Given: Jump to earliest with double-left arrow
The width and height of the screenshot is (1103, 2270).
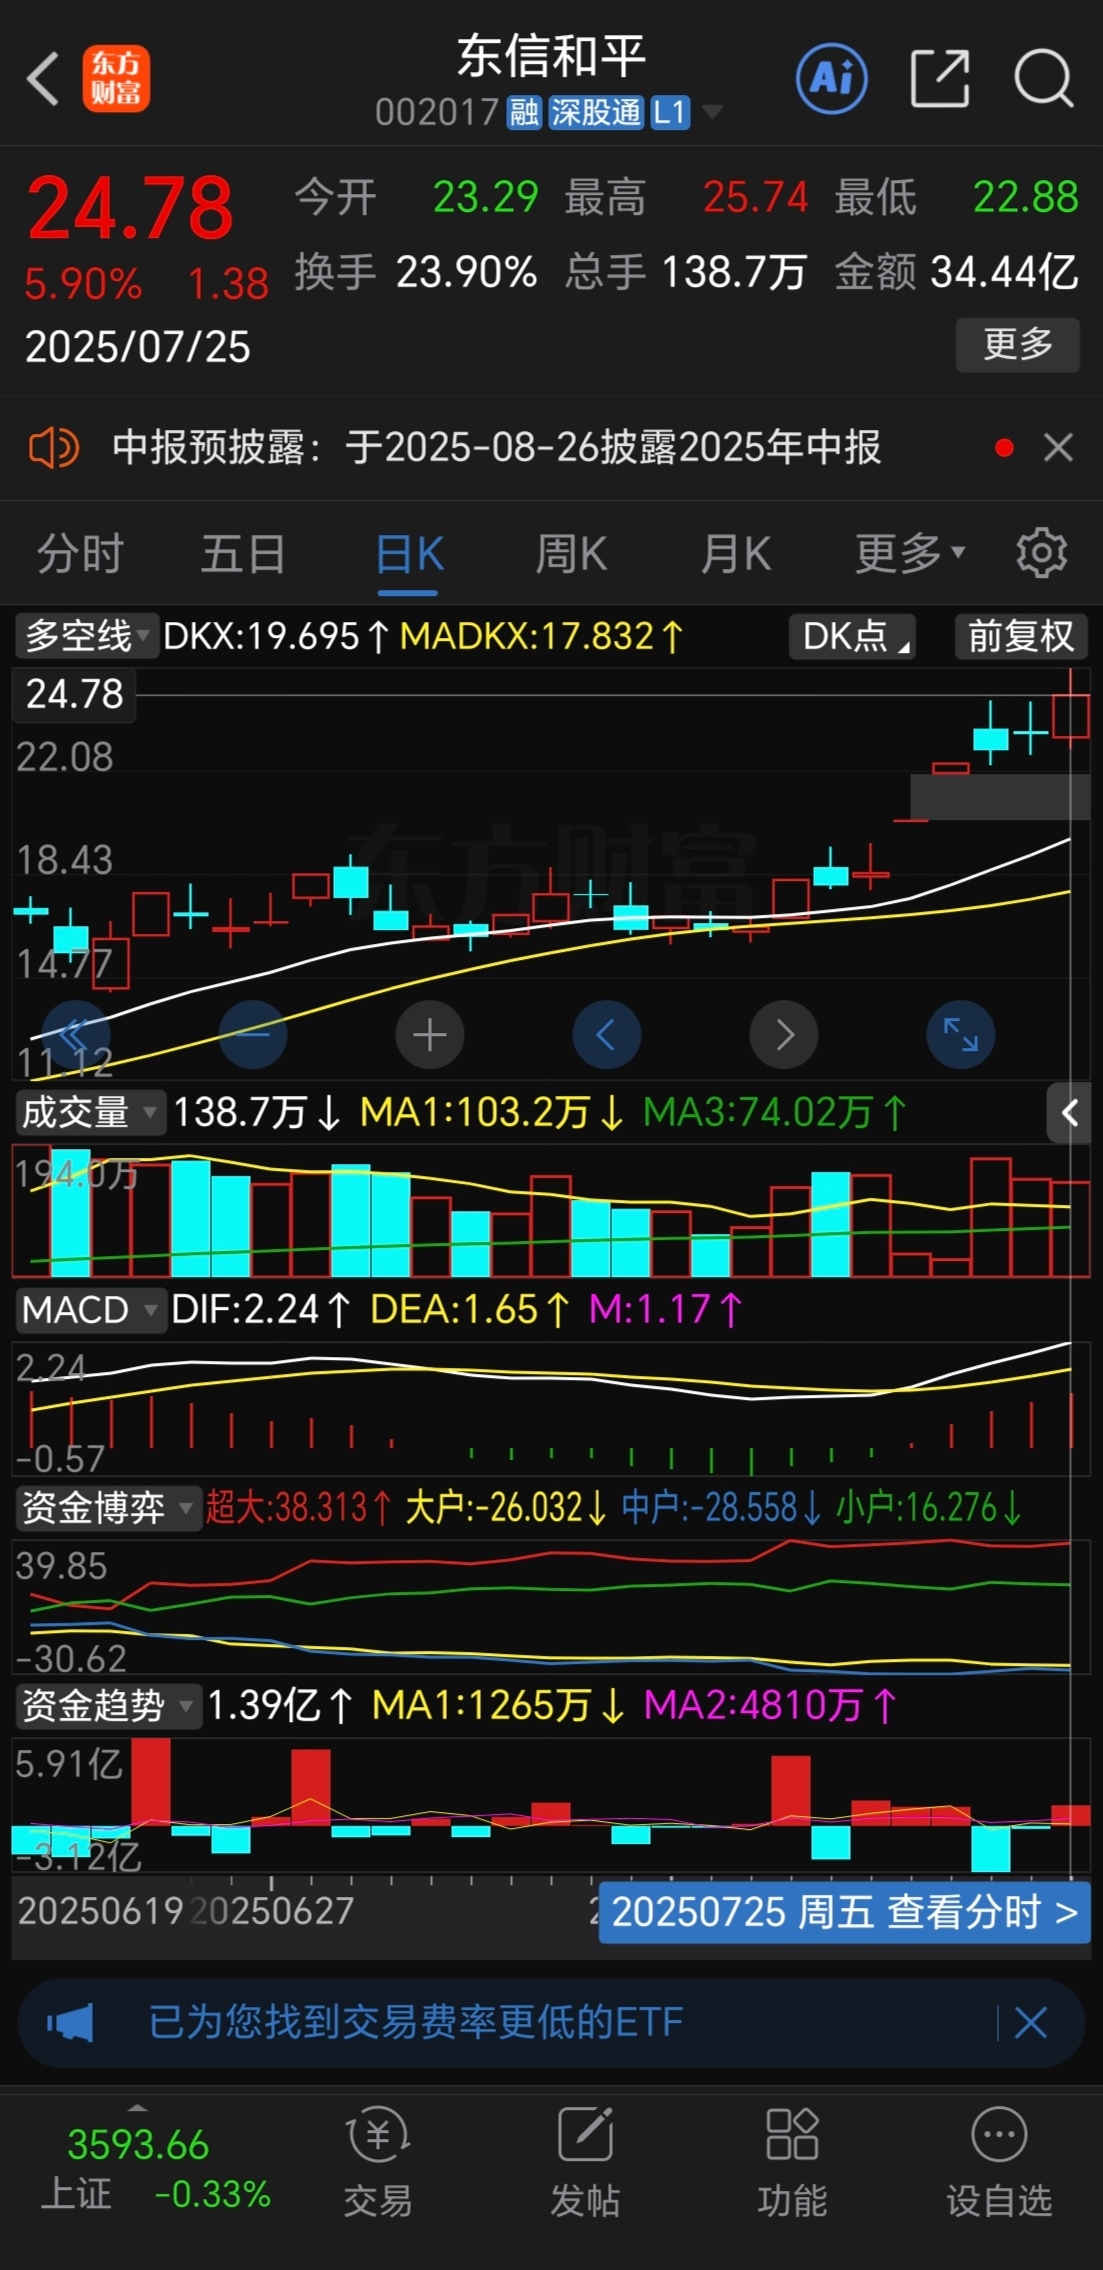Looking at the screenshot, I should (x=75, y=1034).
